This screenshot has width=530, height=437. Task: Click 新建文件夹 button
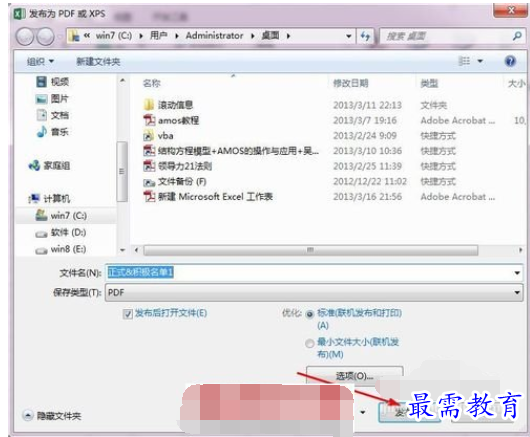coord(98,62)
